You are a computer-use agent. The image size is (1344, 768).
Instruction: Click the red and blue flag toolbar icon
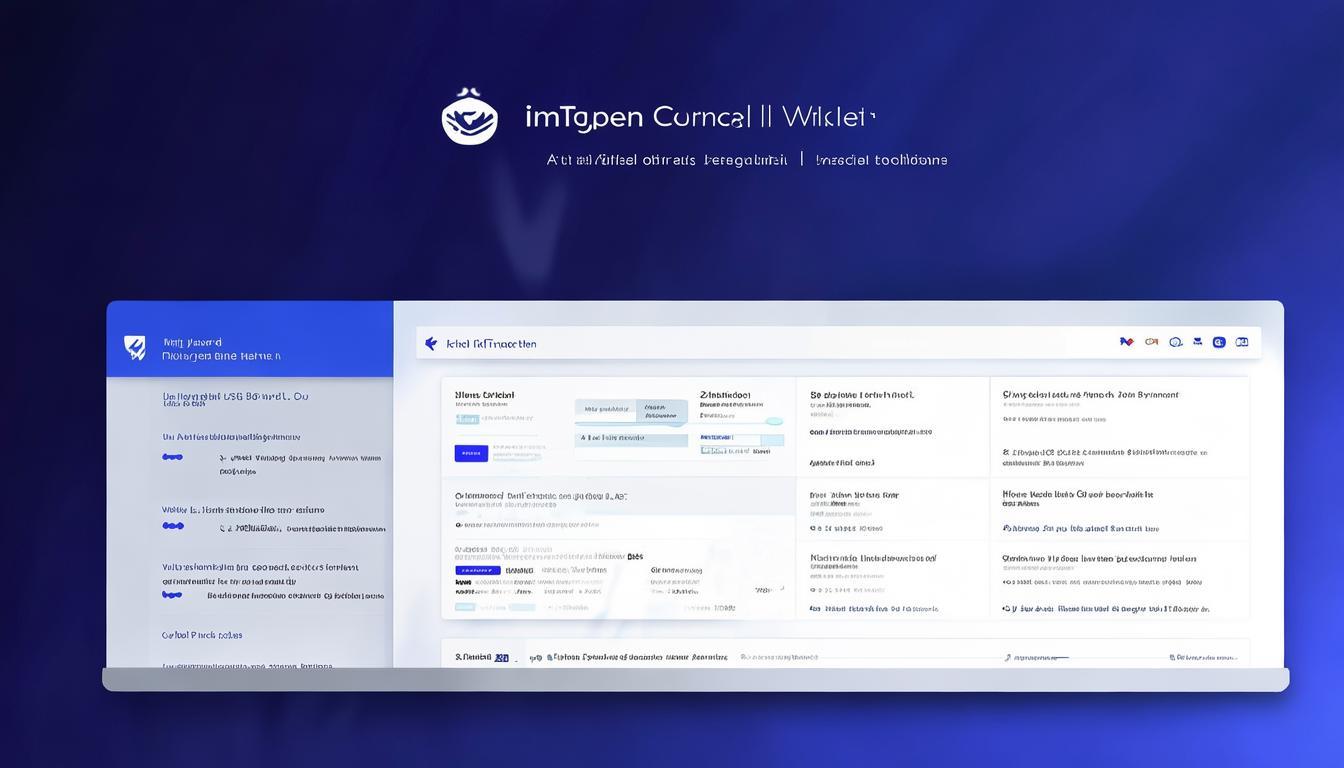tap(1127, 342)
